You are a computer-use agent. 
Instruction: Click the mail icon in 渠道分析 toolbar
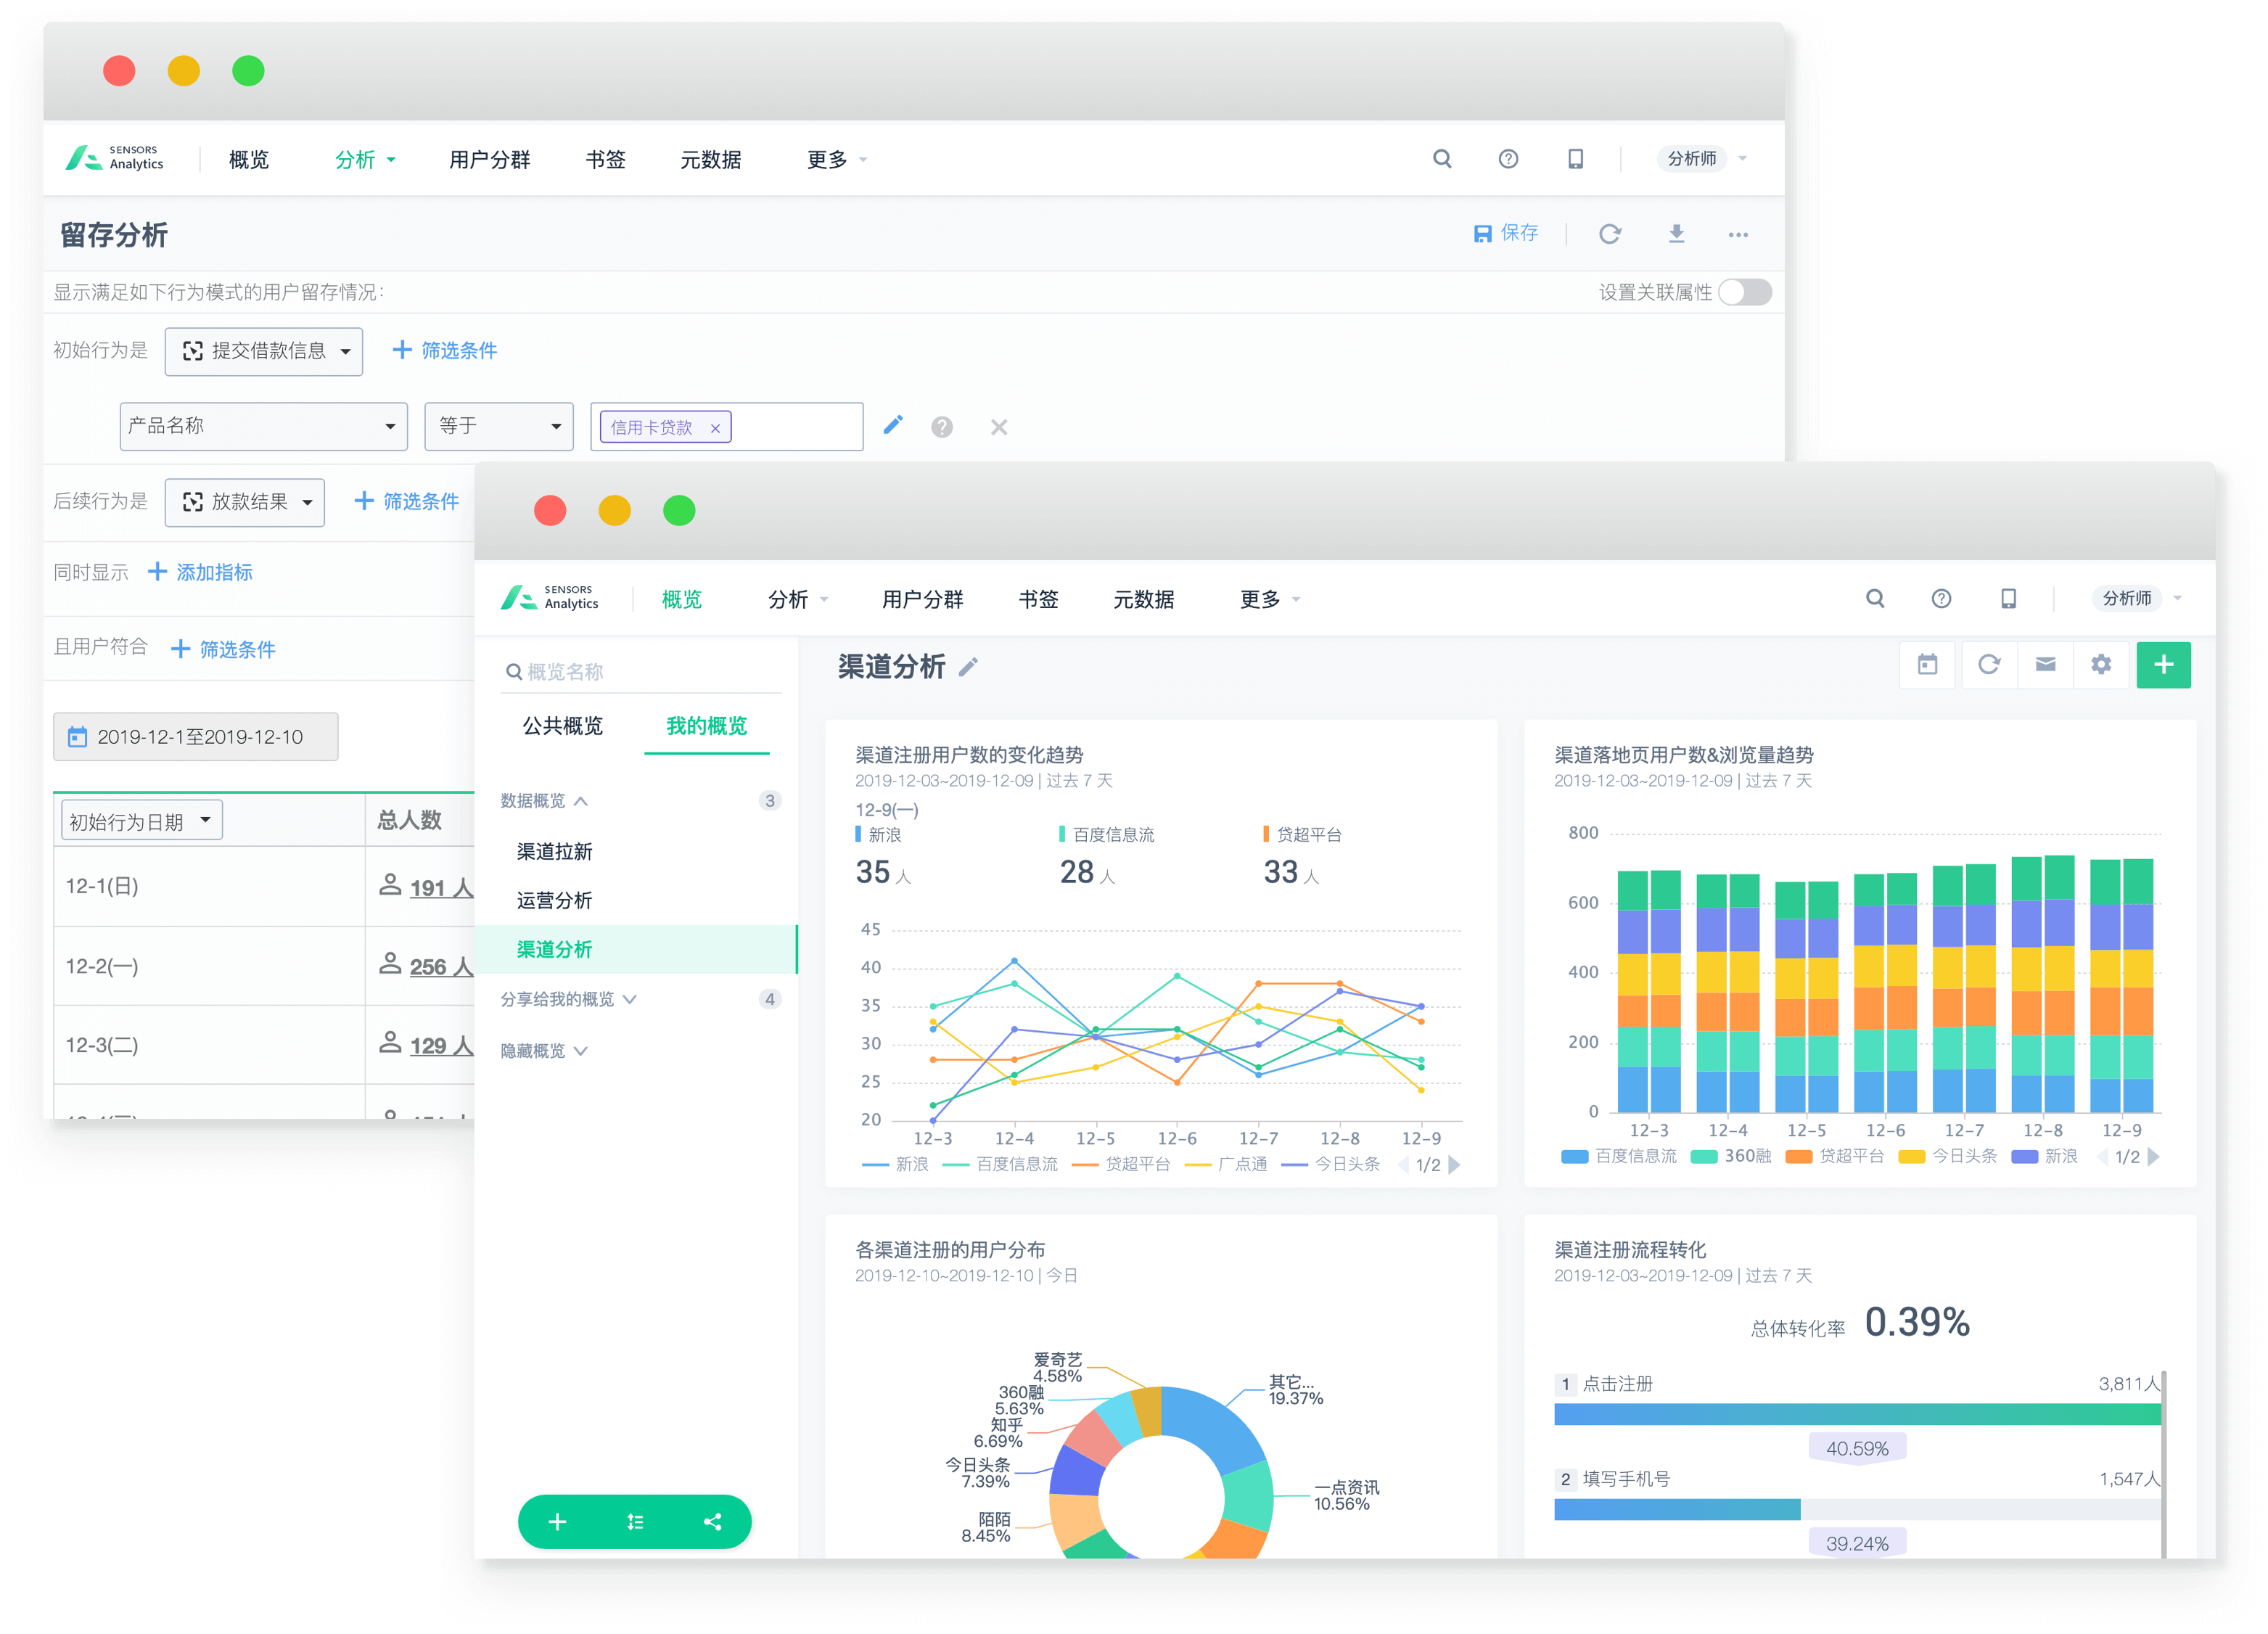pos(2045,665)
